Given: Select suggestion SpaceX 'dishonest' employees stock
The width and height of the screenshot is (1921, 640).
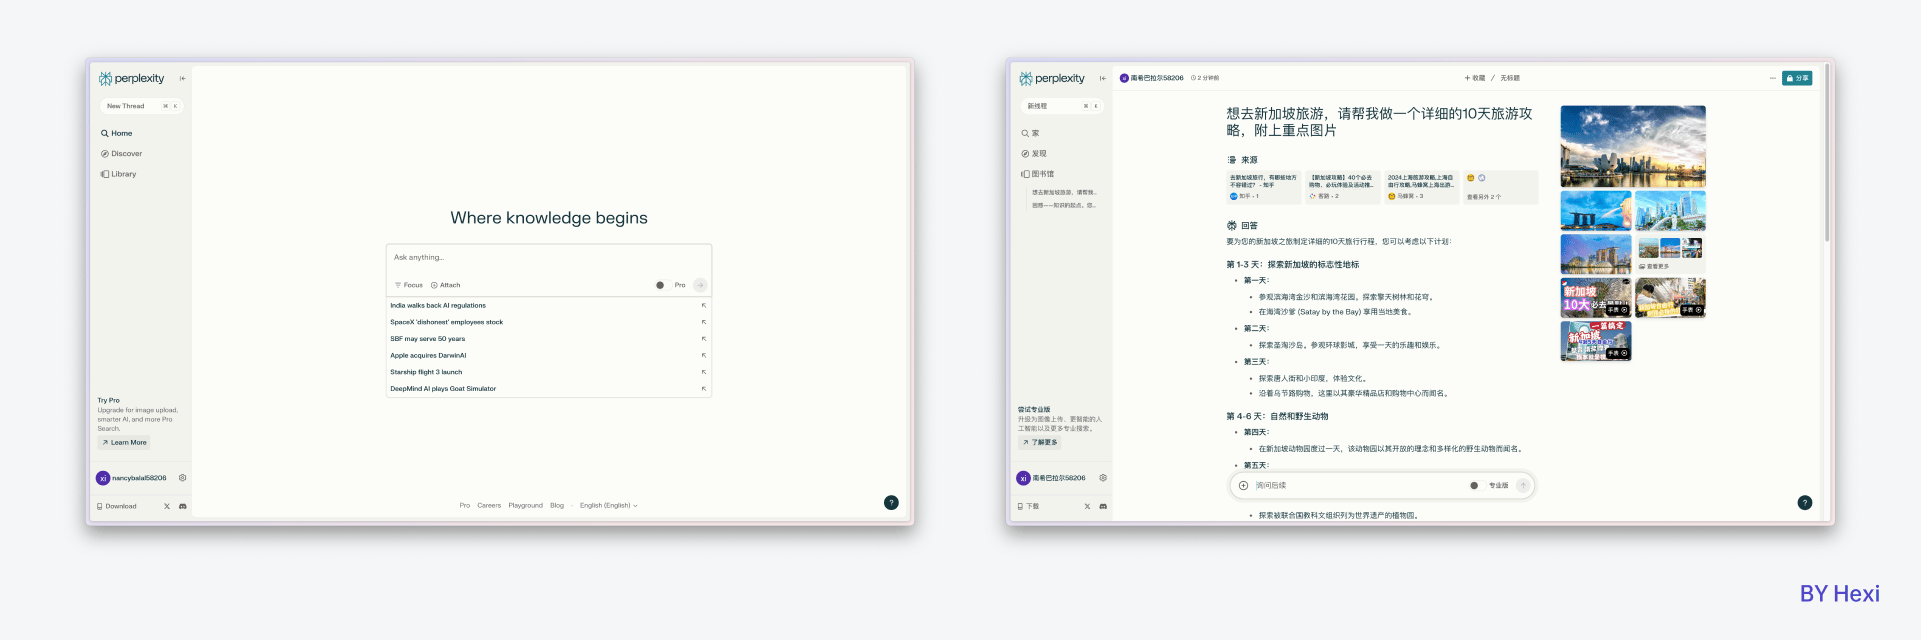Looking at the screenshot, I should tap(548, 322).
